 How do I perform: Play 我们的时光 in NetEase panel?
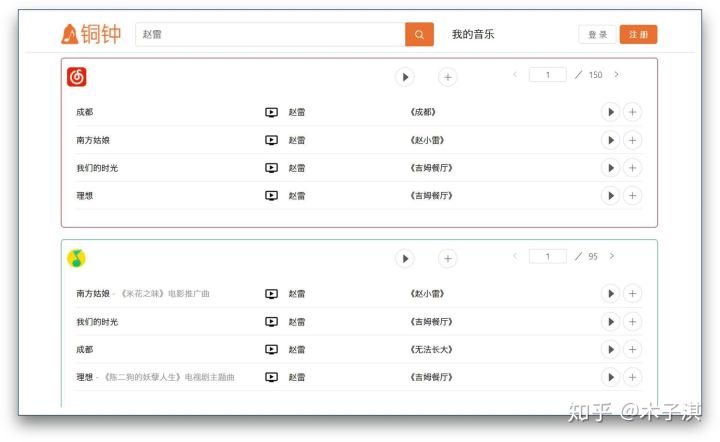click(x=611, y=168)
